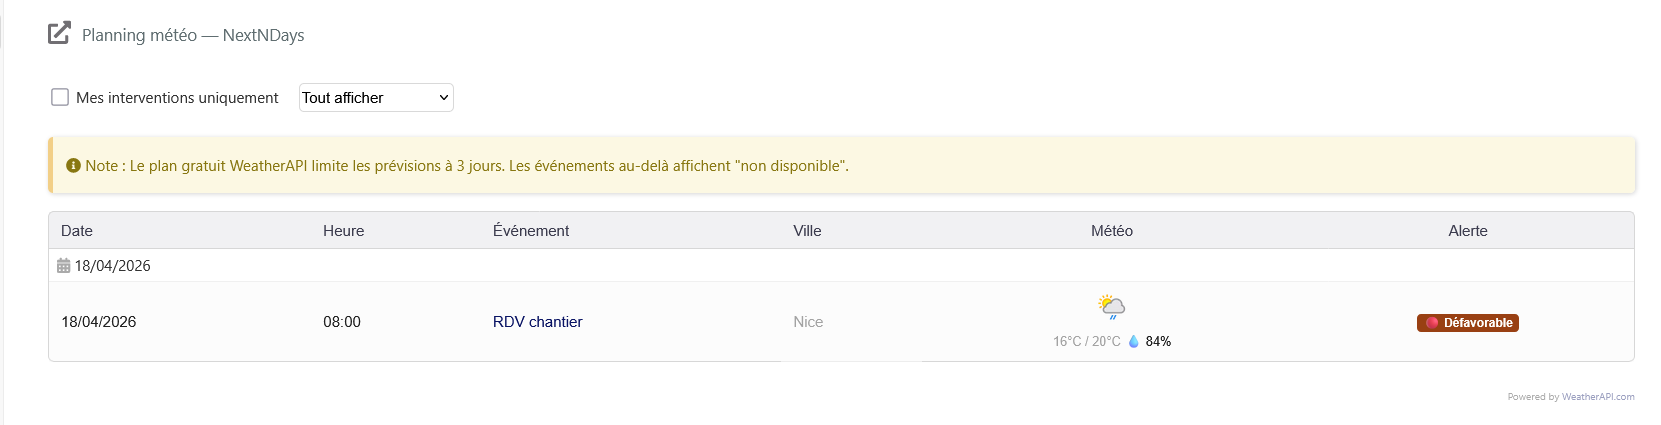Click the Heure column header
1661x425 pixels.
pyautogui.click(x=343, y=231)
